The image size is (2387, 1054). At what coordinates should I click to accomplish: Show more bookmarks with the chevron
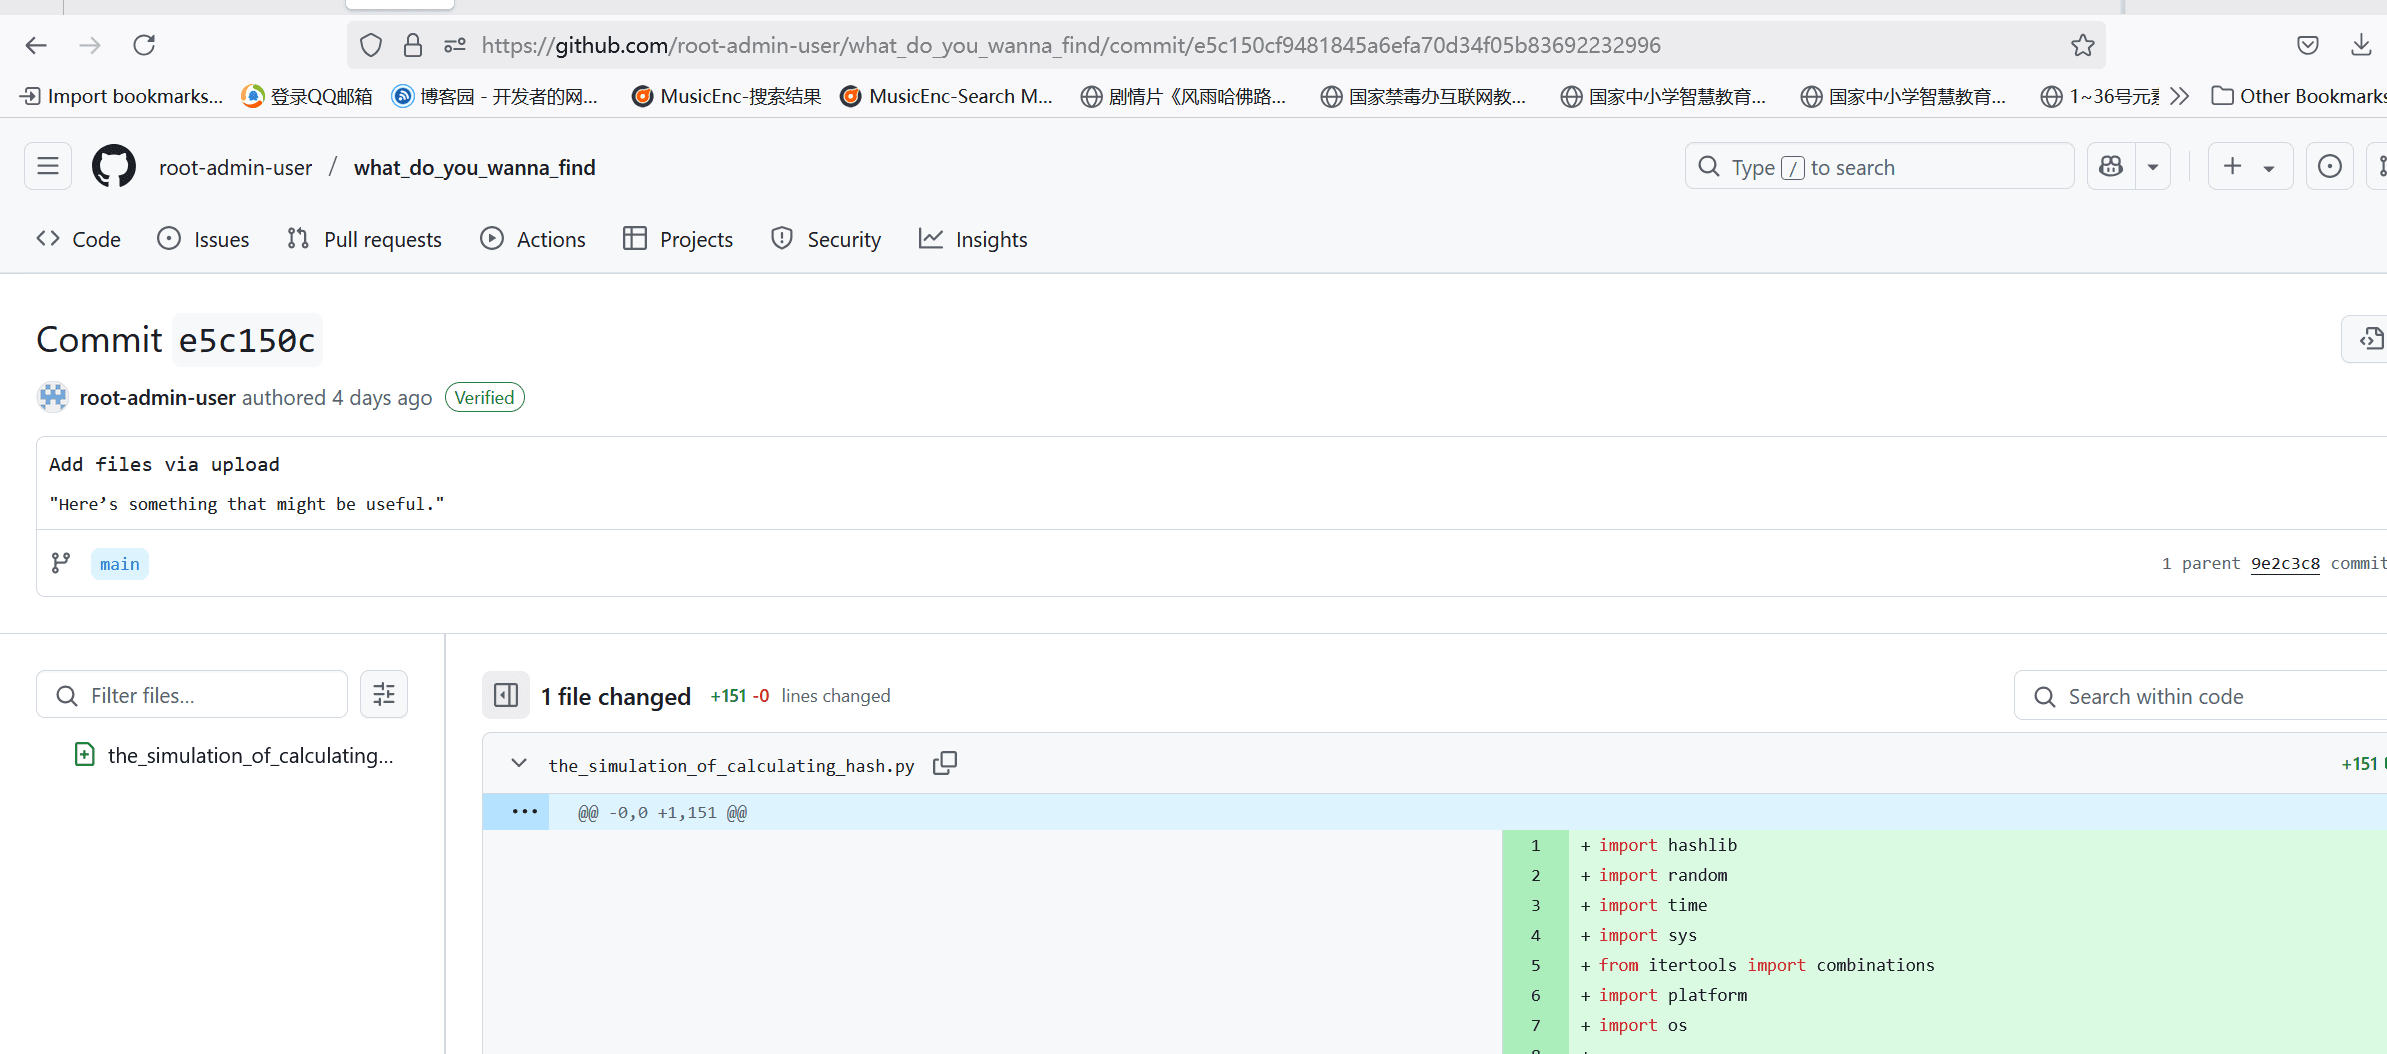click(x=2180, y=96)
